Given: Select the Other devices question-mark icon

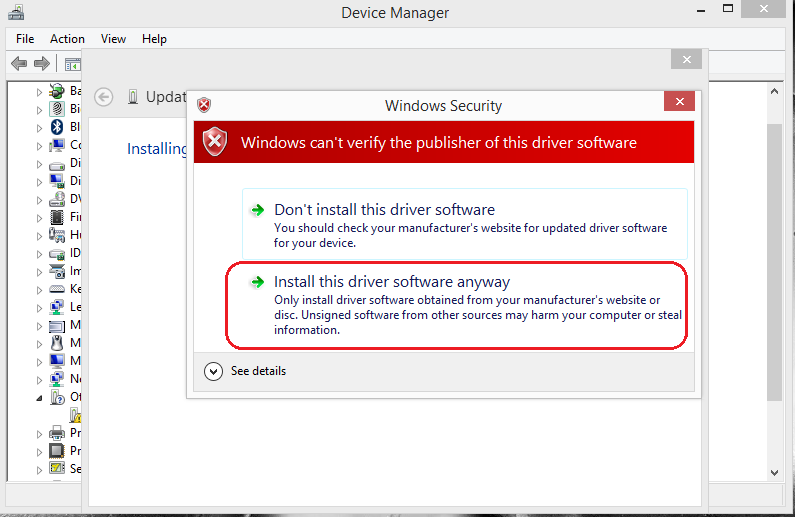Looking at the screenshot, I should pyautogui.click(x=57, y=397).
